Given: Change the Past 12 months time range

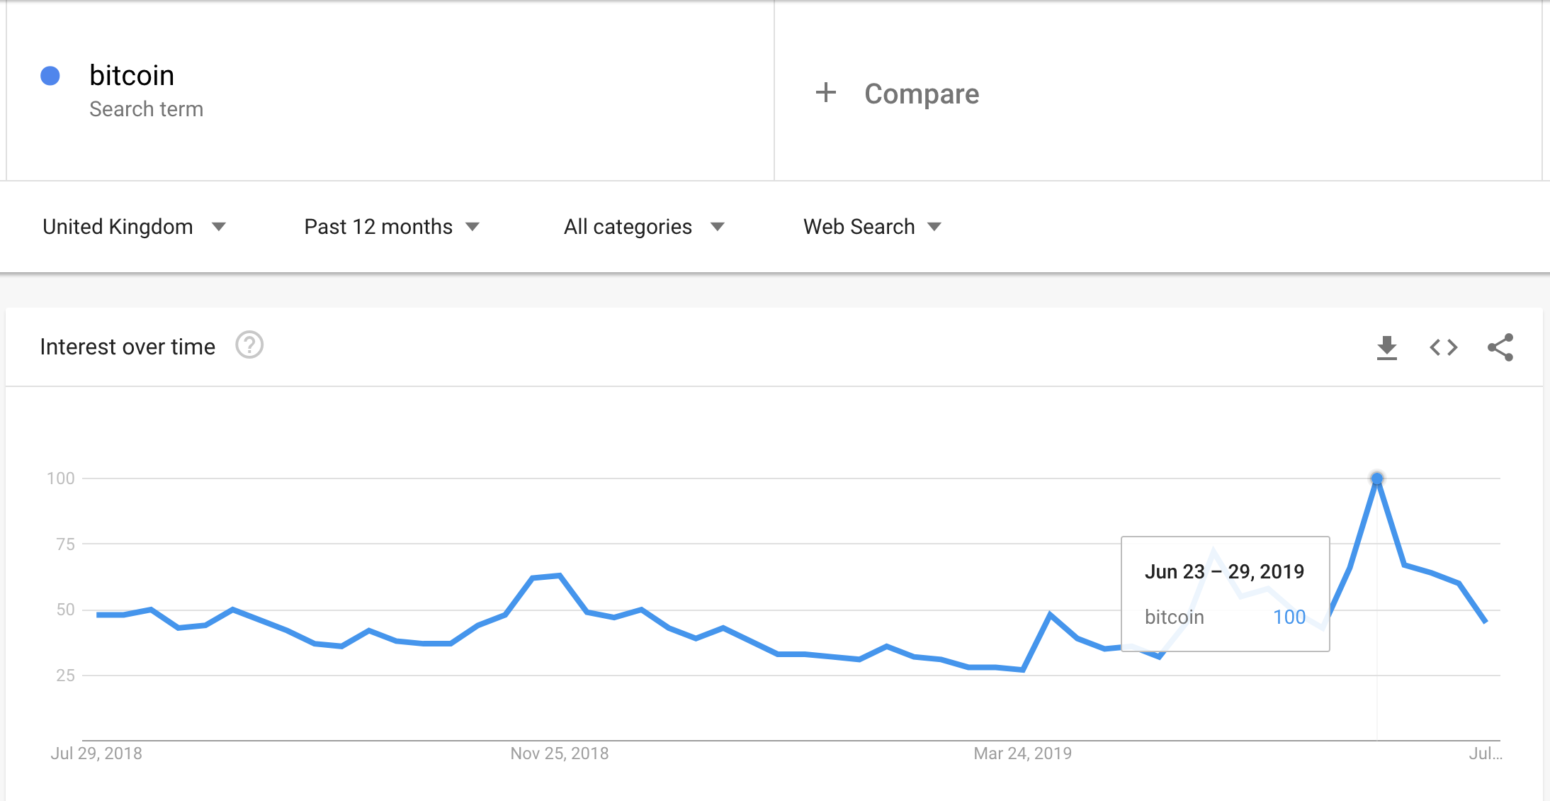Looking at the screenshot, I should tap(391, 226).
